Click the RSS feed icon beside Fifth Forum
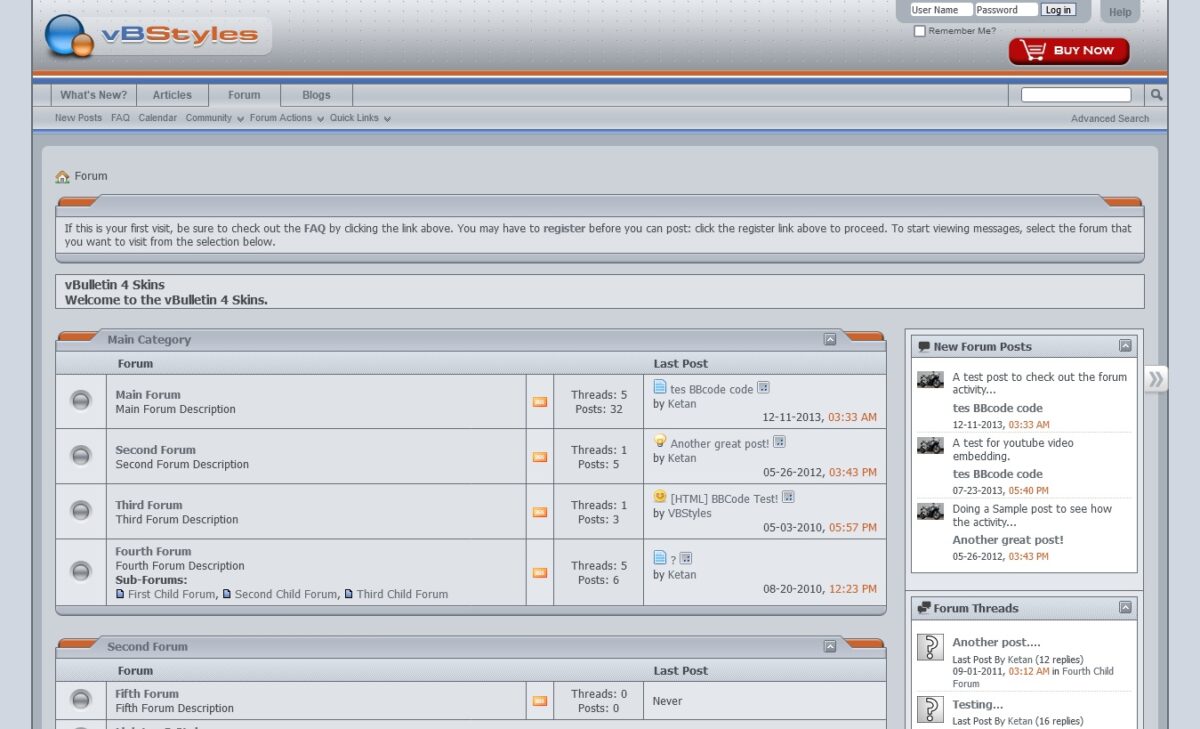Screen dimensions: 1200x729 click(540, 700)
